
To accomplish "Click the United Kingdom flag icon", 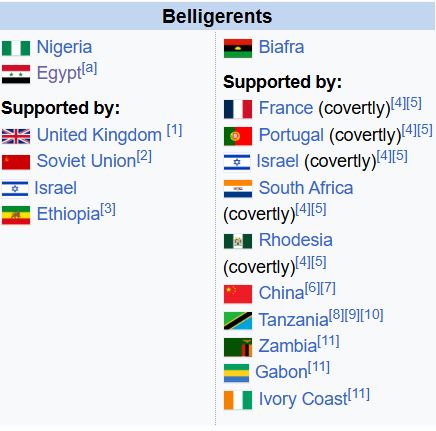I will click(16, 136).
